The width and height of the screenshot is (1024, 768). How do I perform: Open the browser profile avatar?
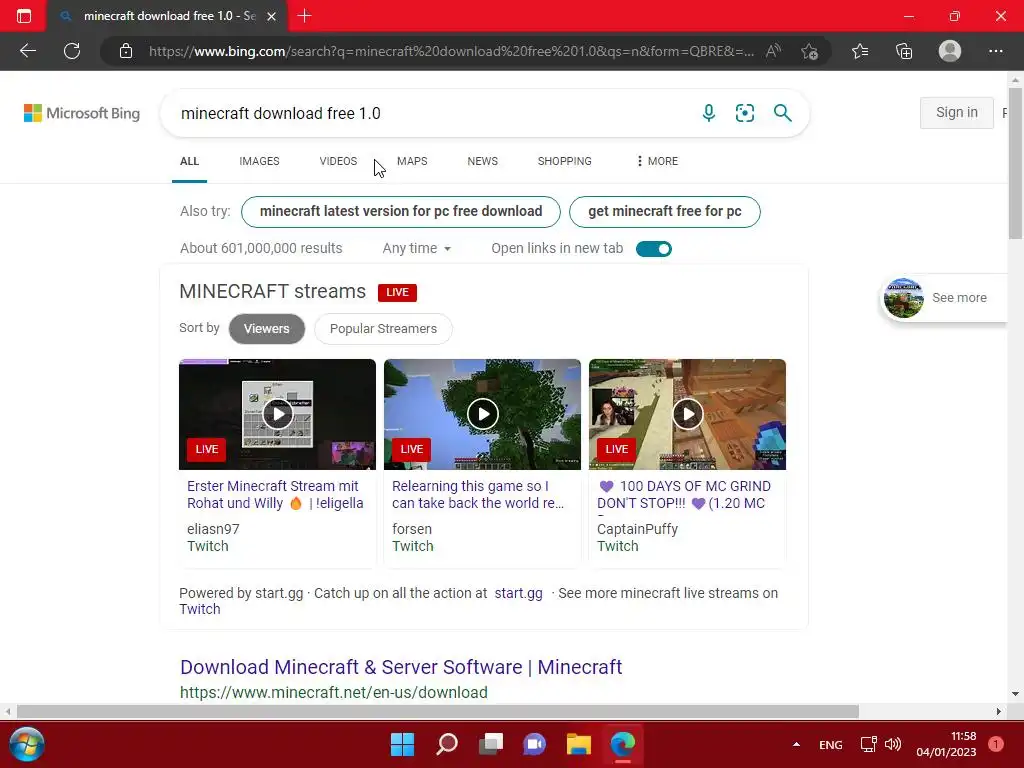click(x=950, y=51)
